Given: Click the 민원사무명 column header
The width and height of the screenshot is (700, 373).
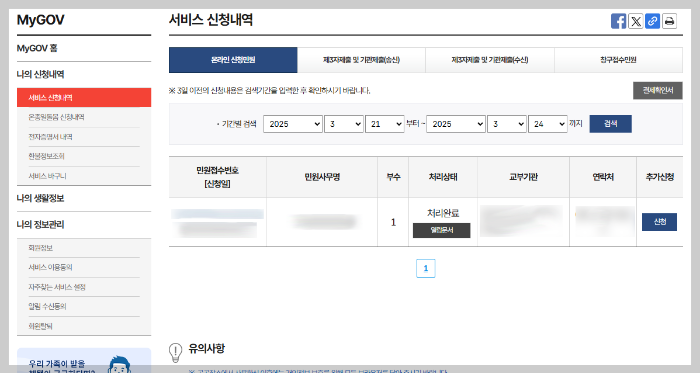Looking at the screenshot, I should 322,177.
